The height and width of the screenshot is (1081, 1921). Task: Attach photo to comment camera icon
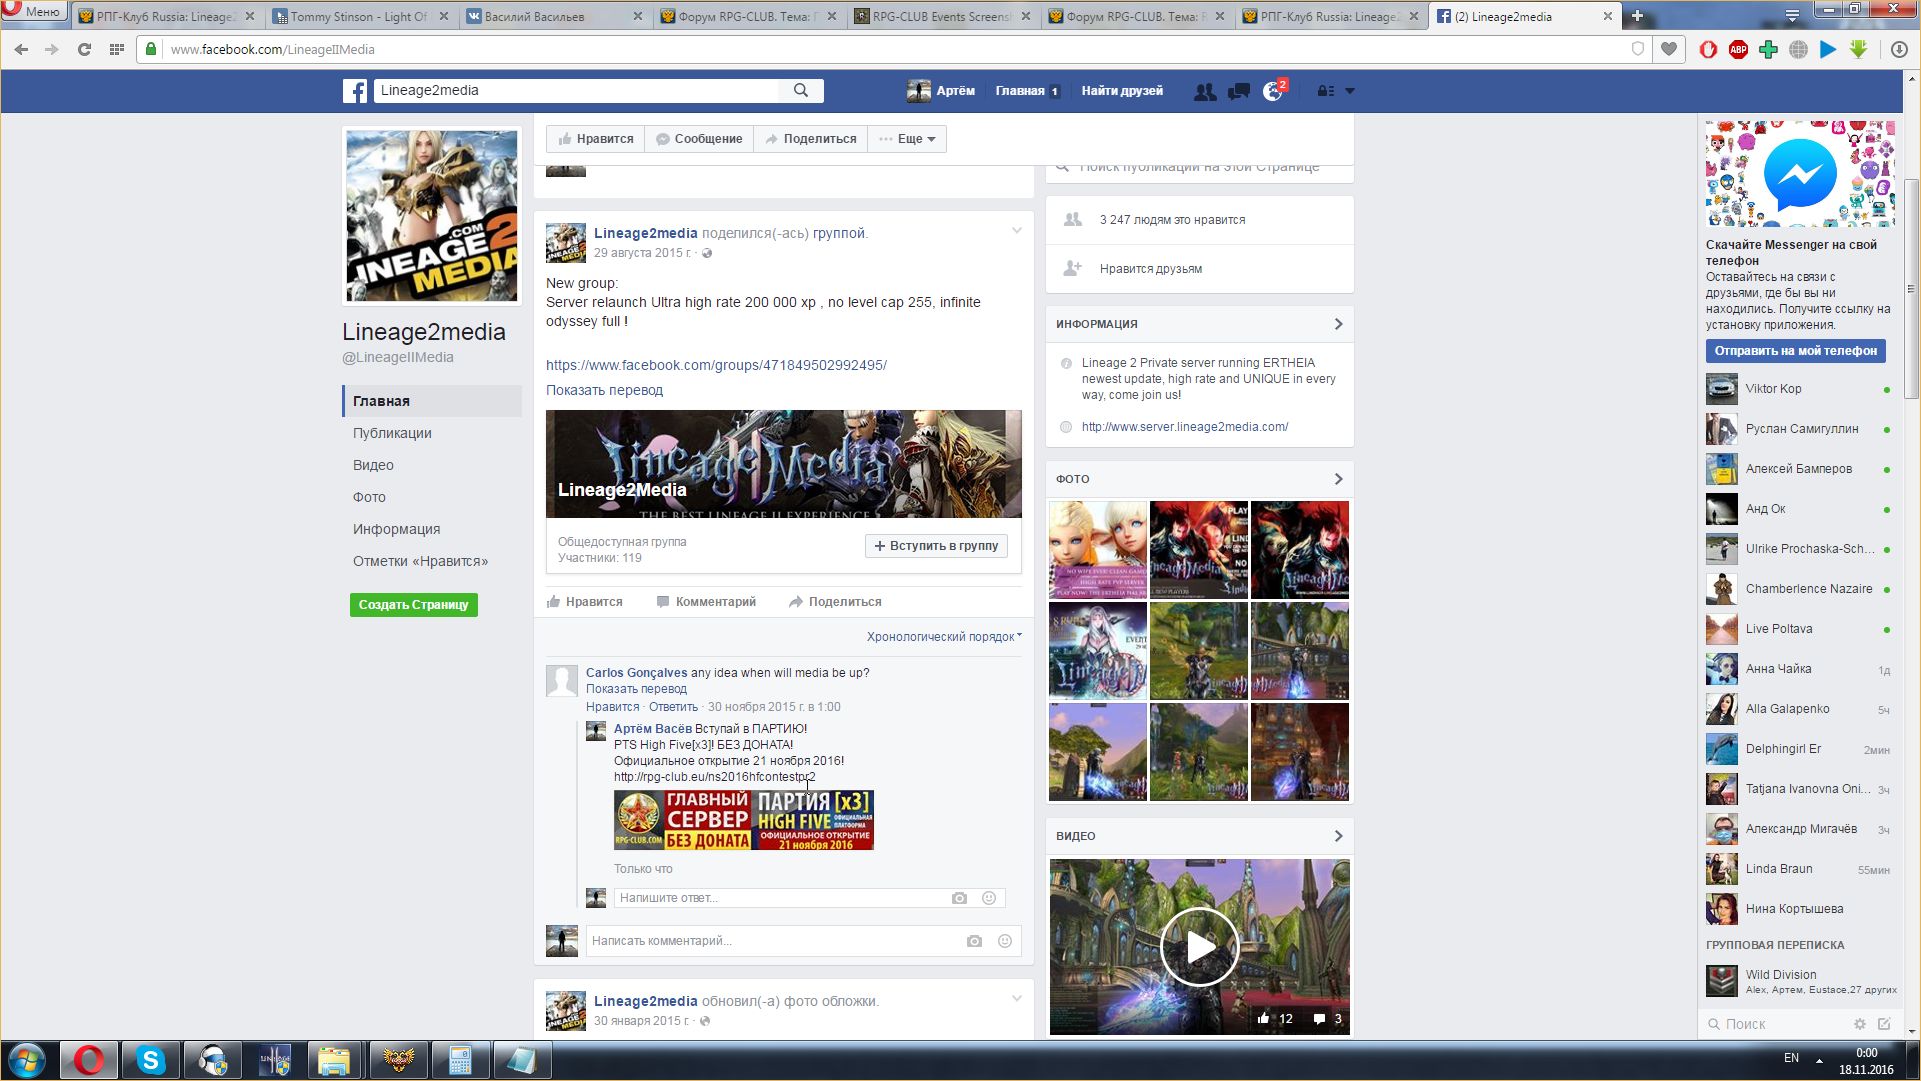pyautogui.click(x=974, y=941)
